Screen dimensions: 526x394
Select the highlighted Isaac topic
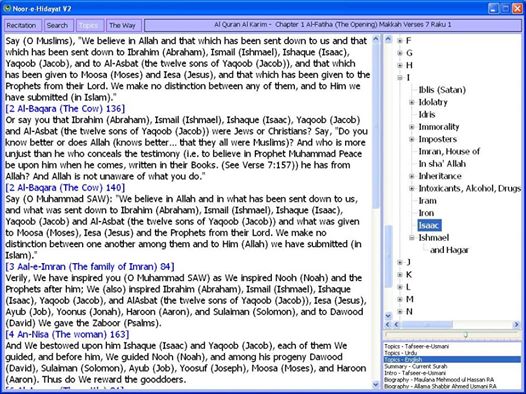429,225
